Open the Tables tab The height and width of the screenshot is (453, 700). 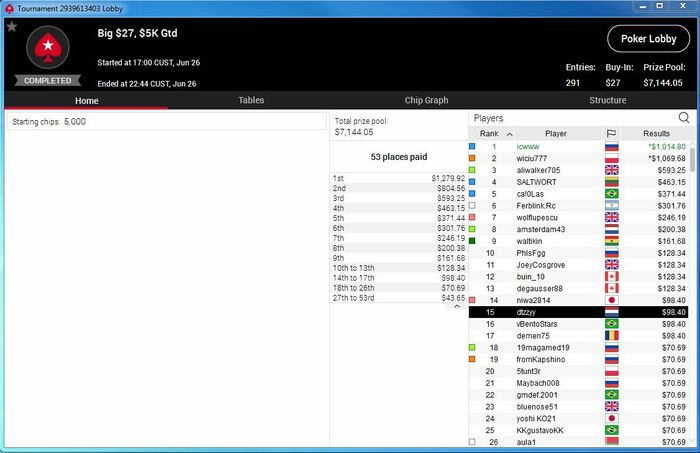pyautogui.click(x=251, y=100)
